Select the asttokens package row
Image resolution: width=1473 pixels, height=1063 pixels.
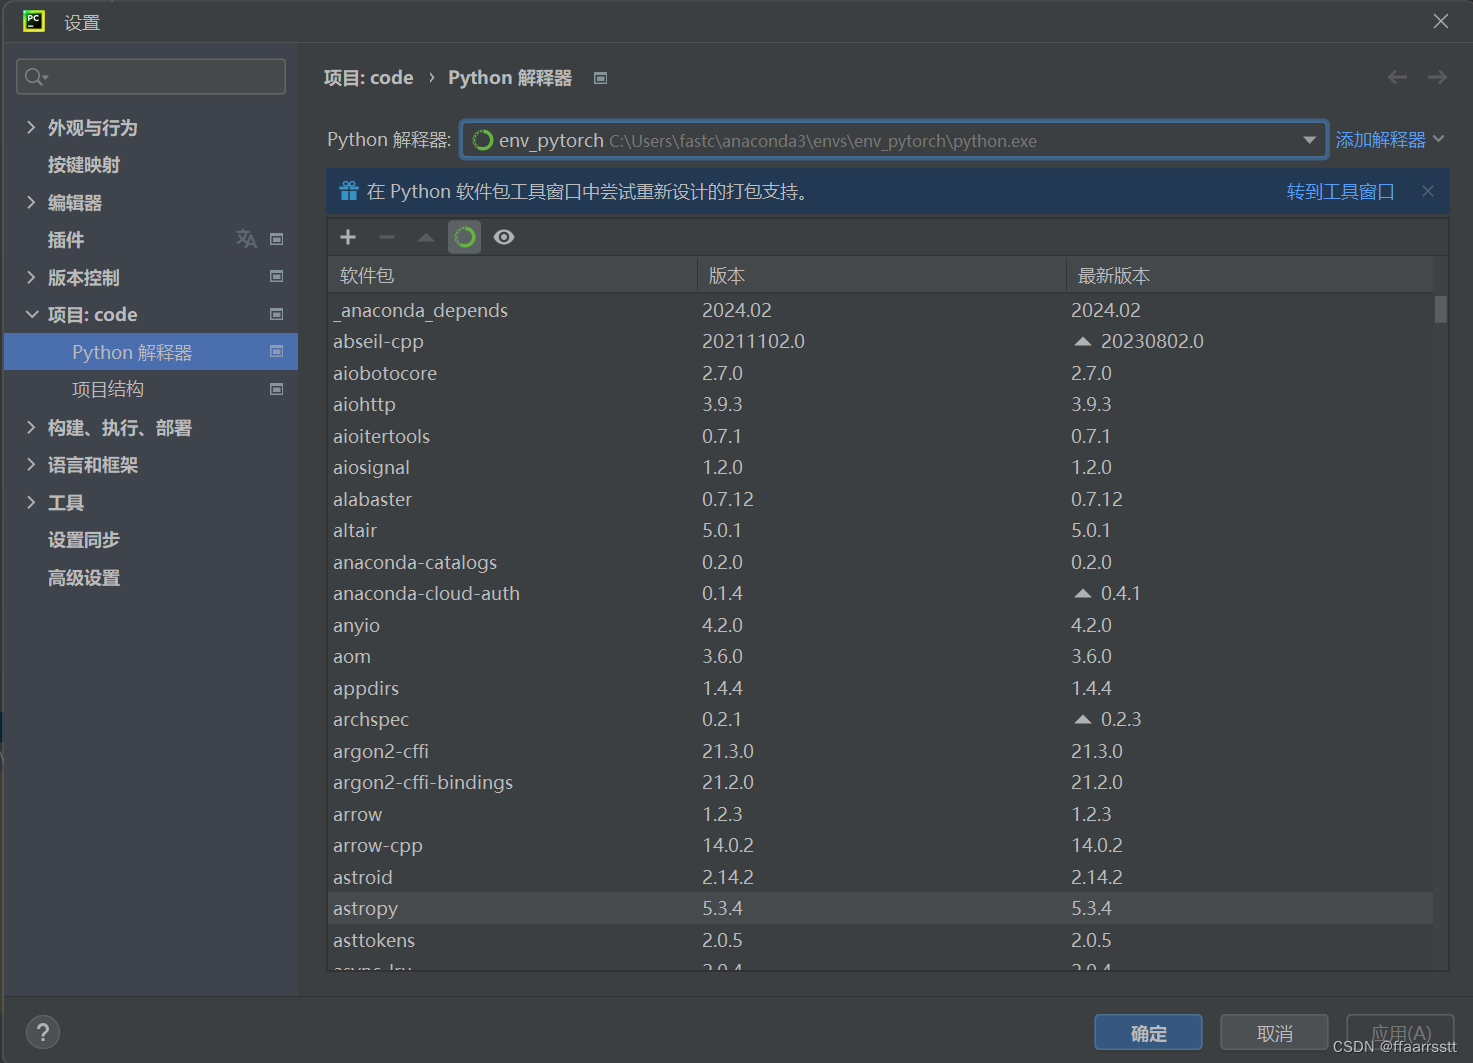click(880, 941)
